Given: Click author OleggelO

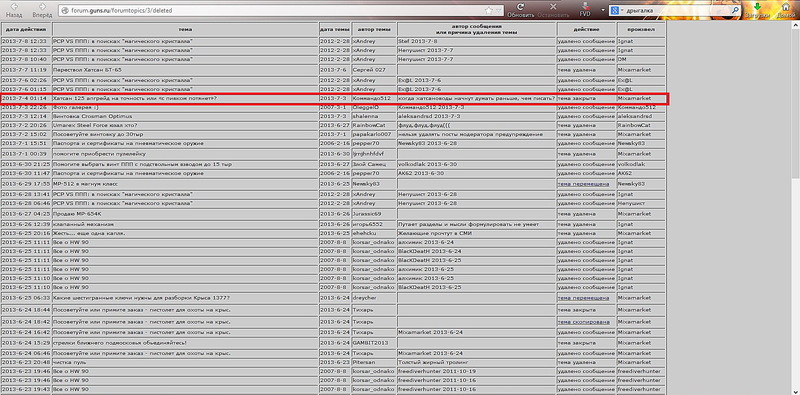Looking at the screenshot, I should (365, 107).
